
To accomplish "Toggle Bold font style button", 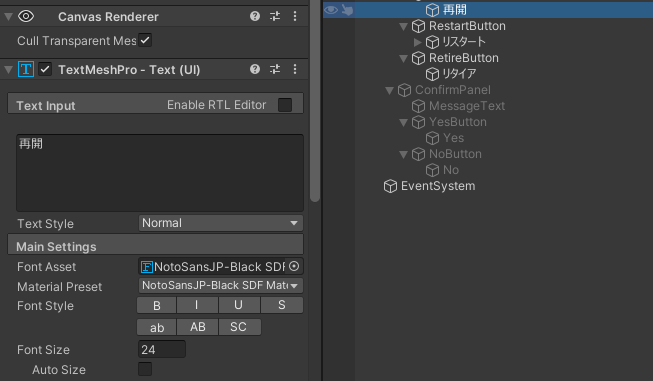I will coord(157,305).
